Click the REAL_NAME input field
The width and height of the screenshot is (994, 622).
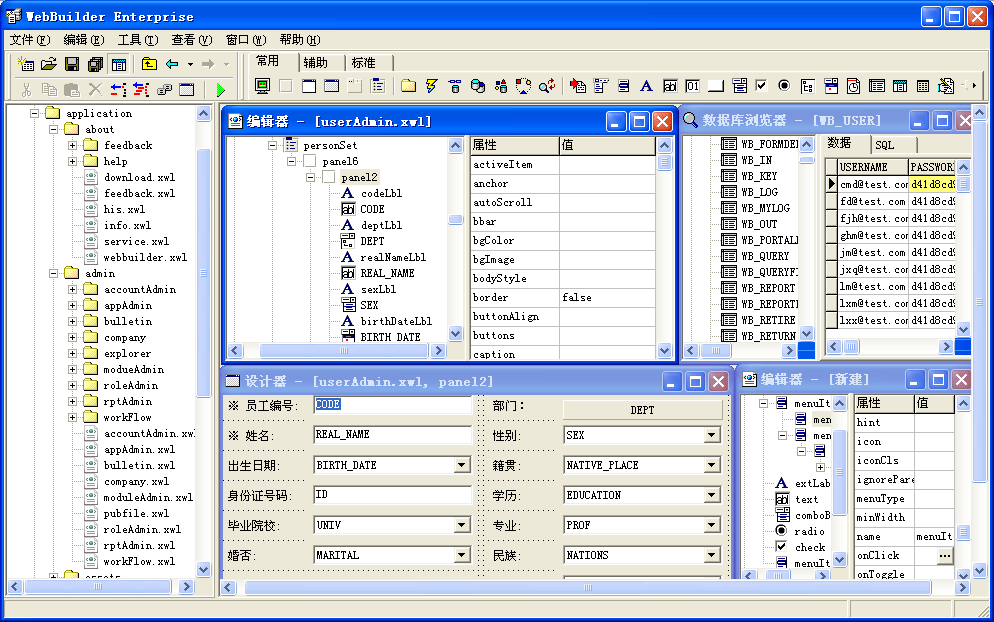pyautogui.click(x=392, y=434)
